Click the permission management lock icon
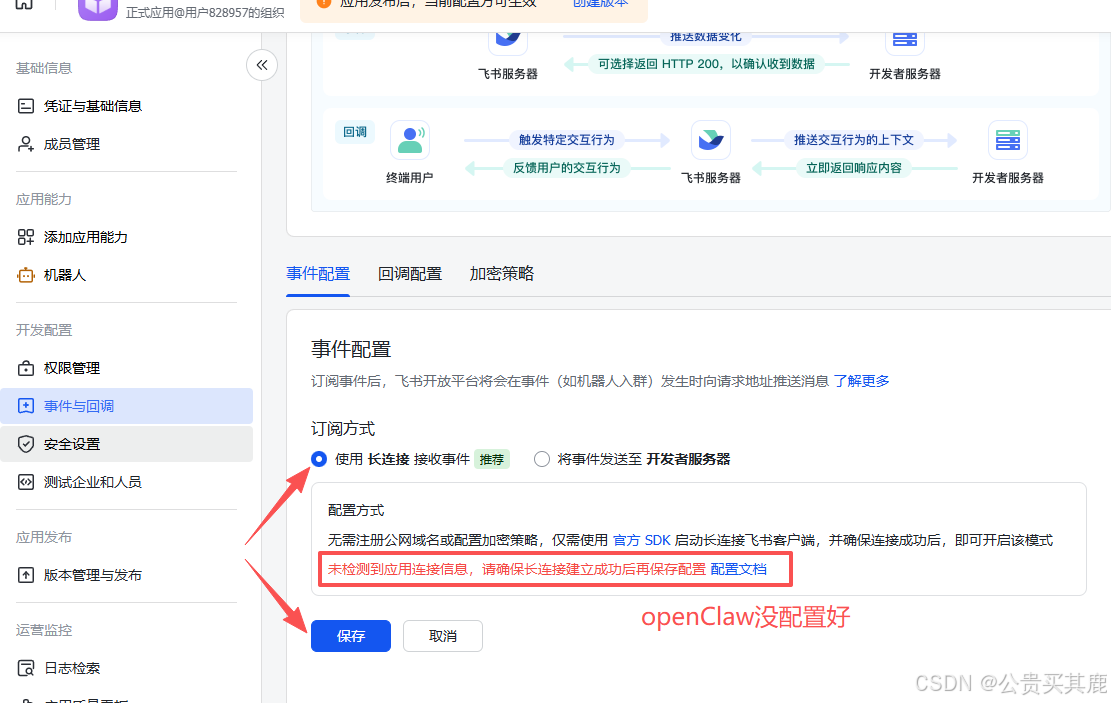The height and width of the screenshot is (703, 1111). (26, 369)
